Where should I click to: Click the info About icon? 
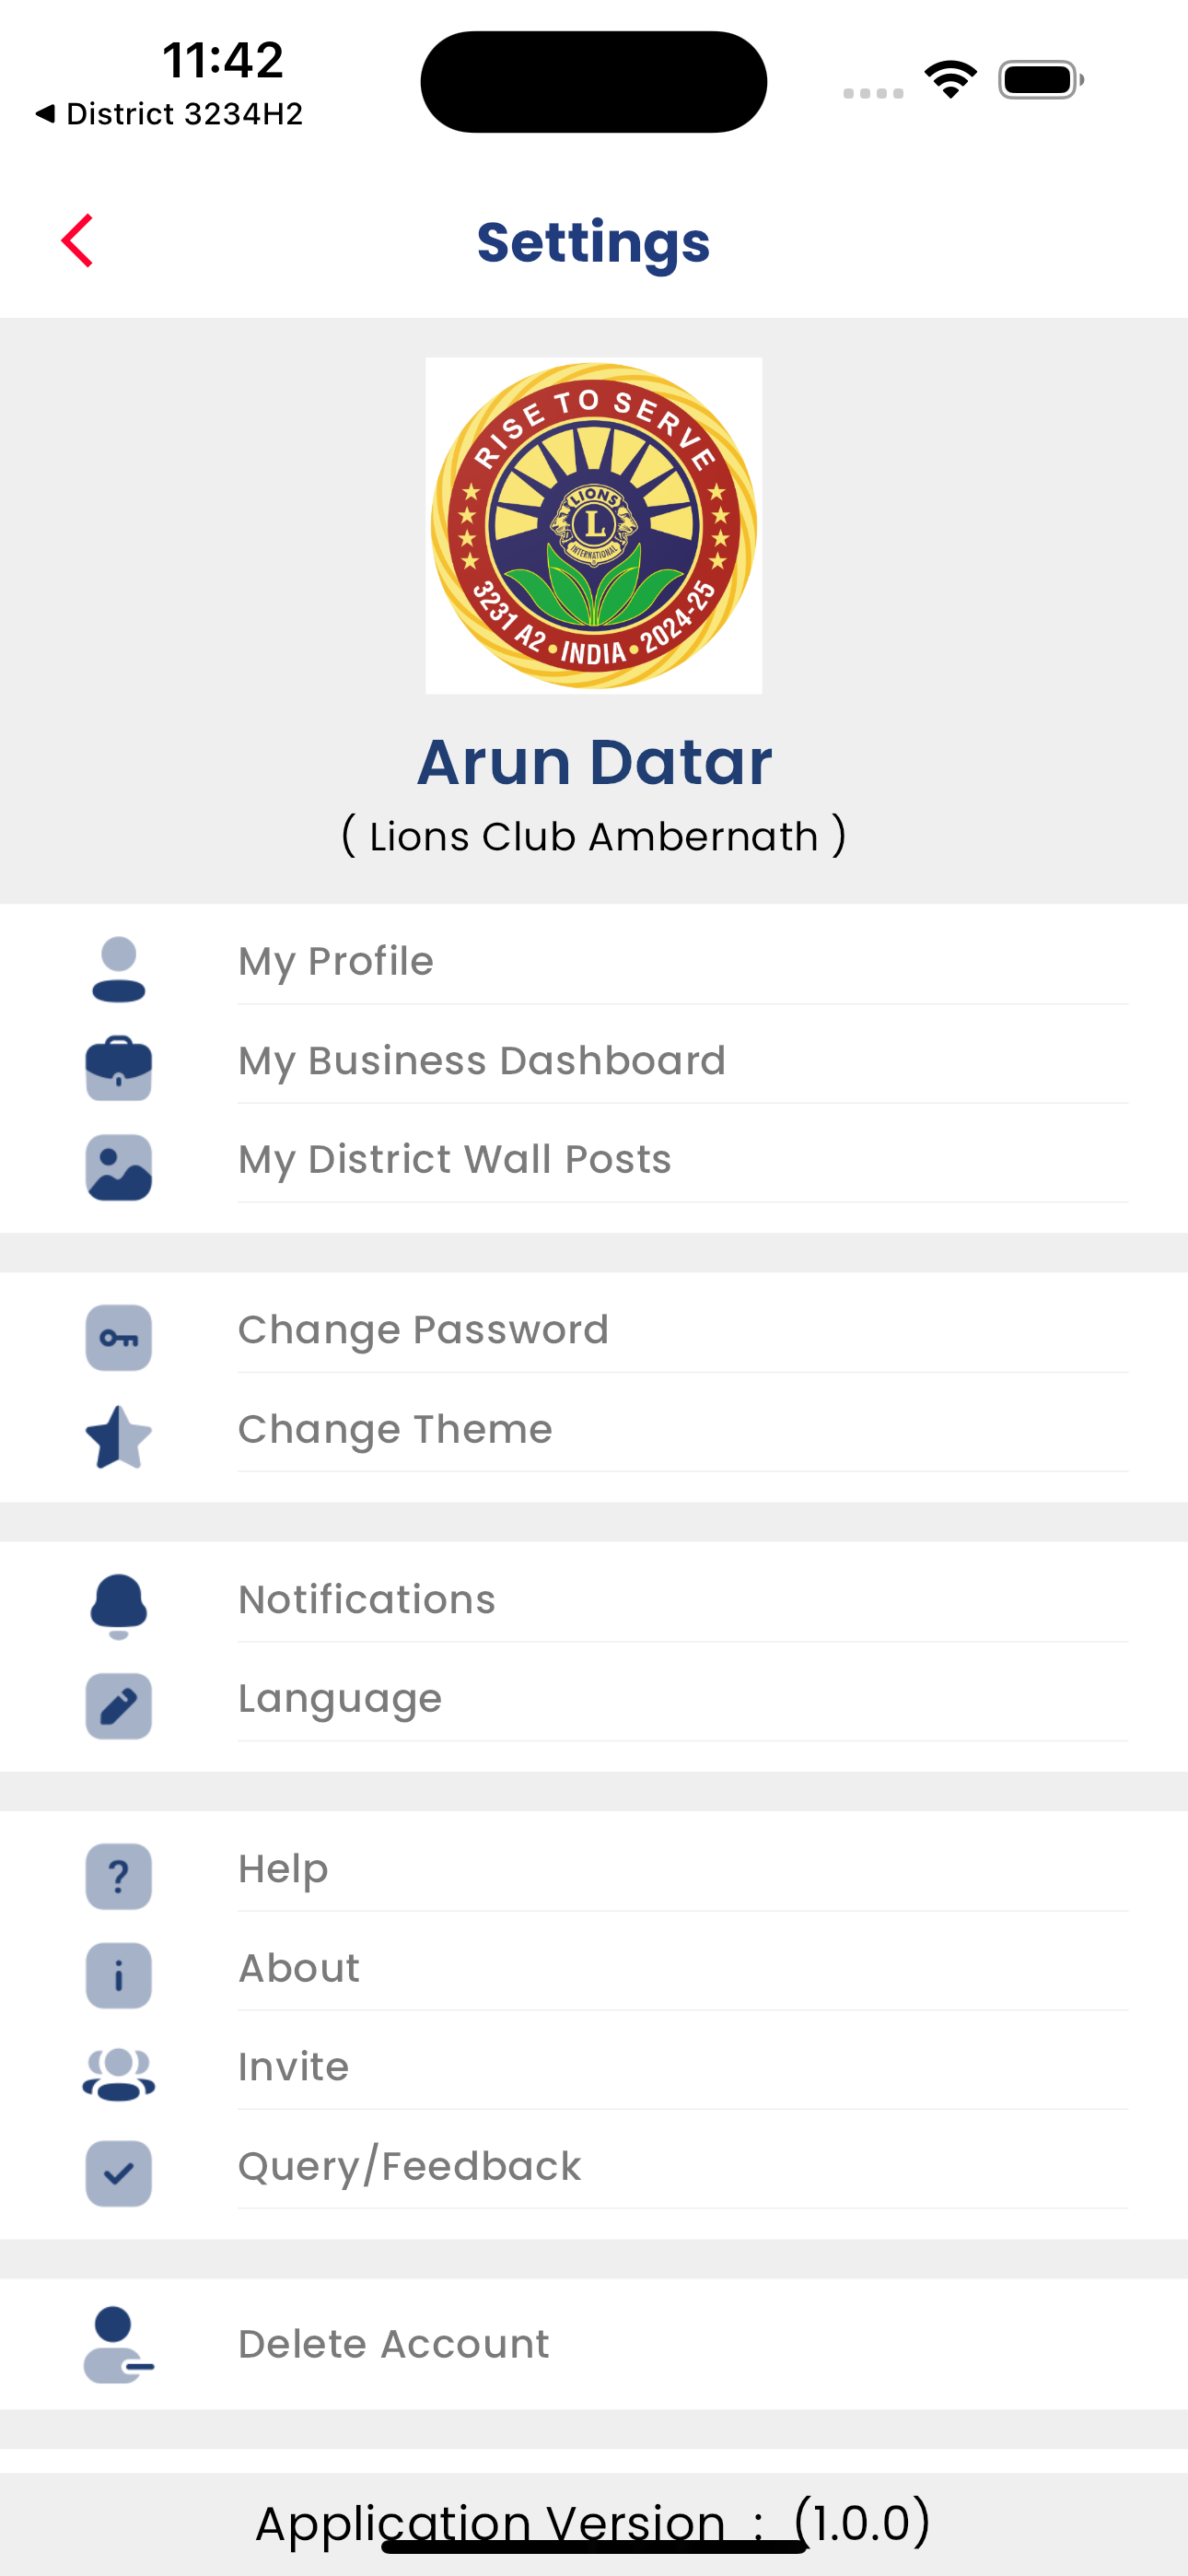(x=119, y=1976)
